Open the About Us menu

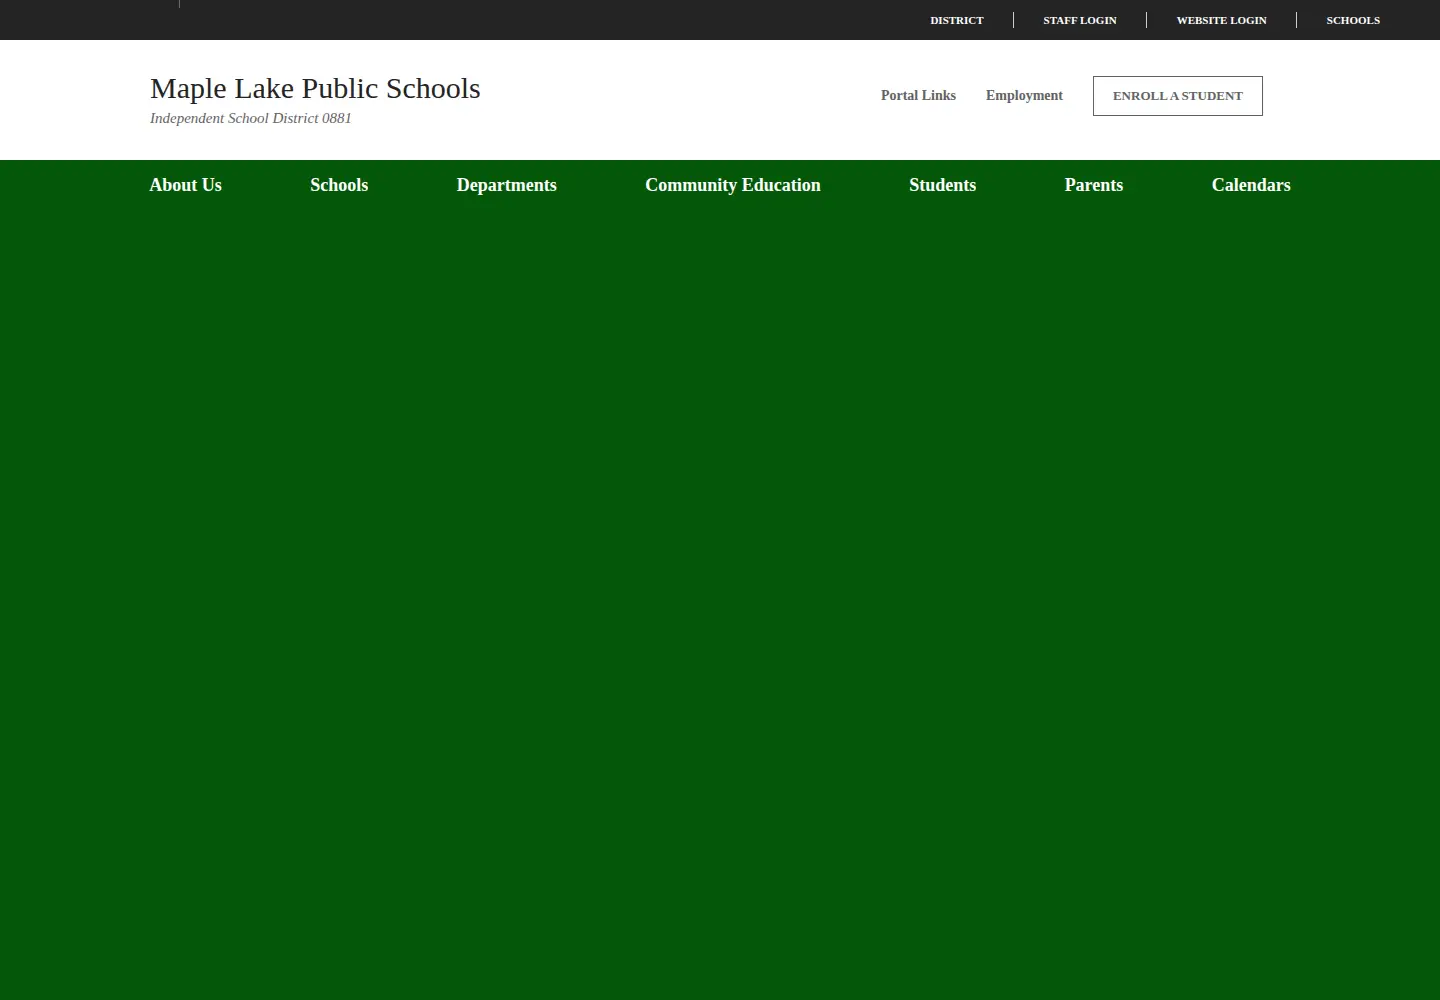pyautogui.click(x=185, y=185)
